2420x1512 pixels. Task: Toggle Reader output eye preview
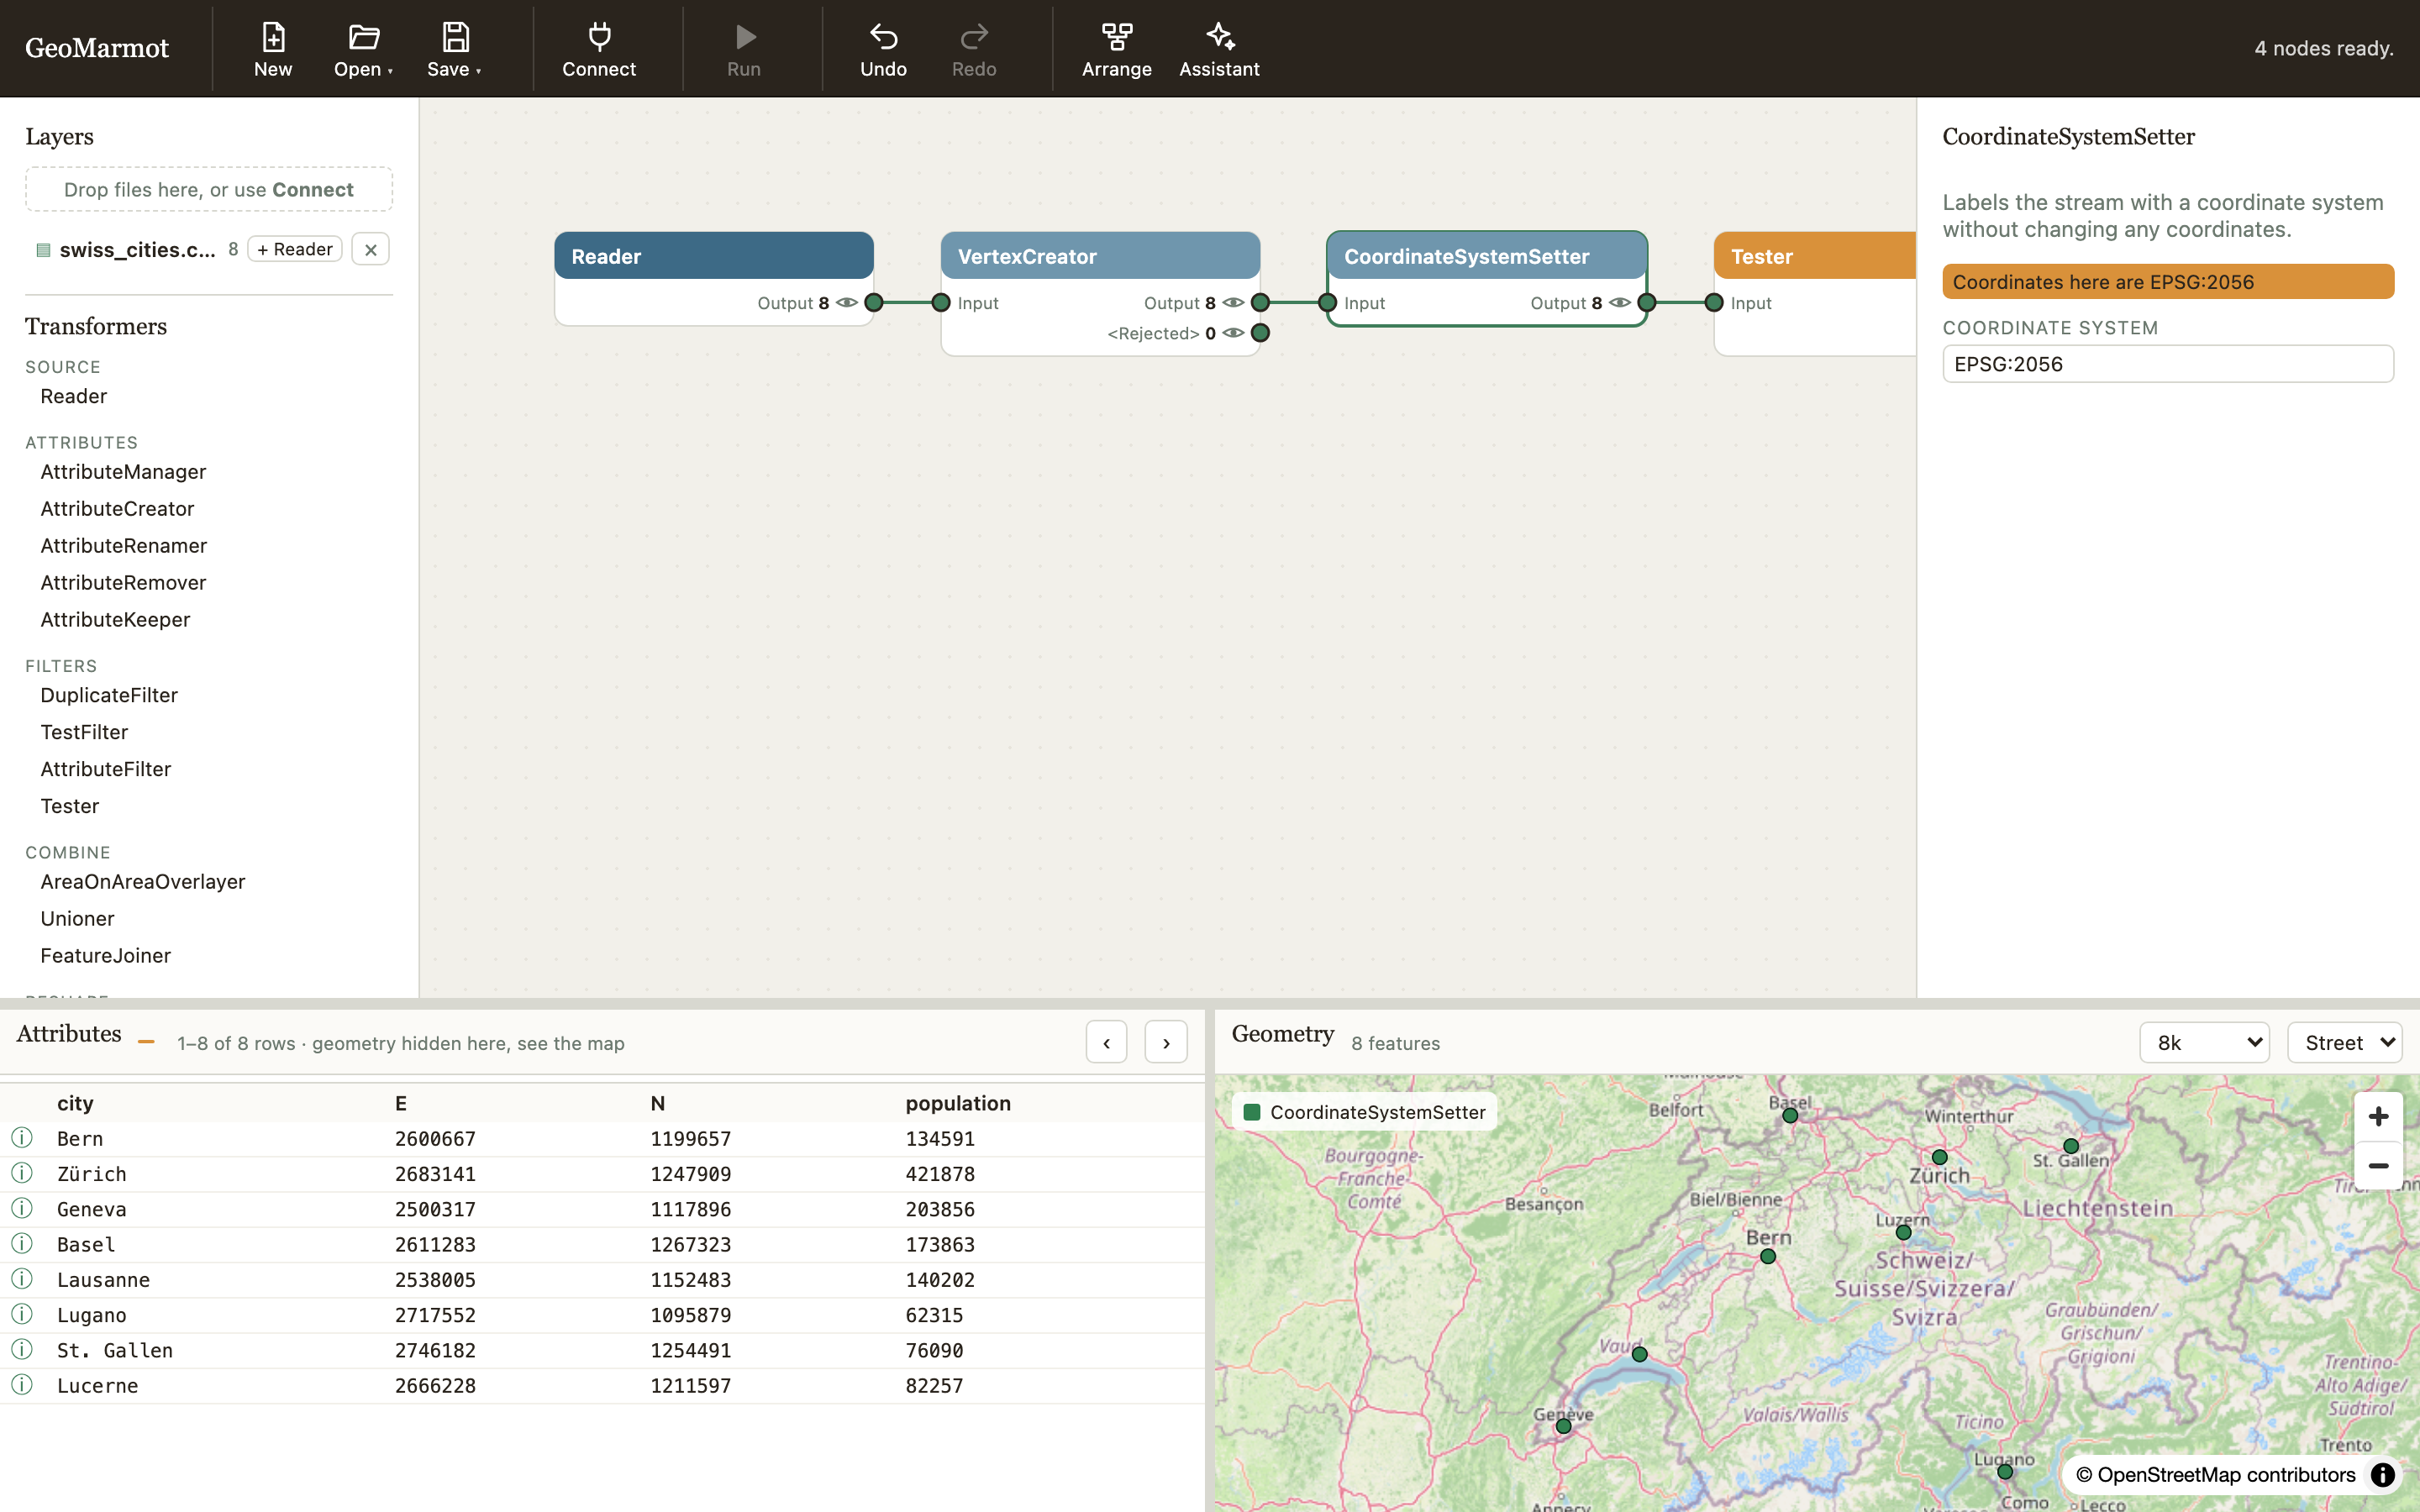(x=847, y=303)
